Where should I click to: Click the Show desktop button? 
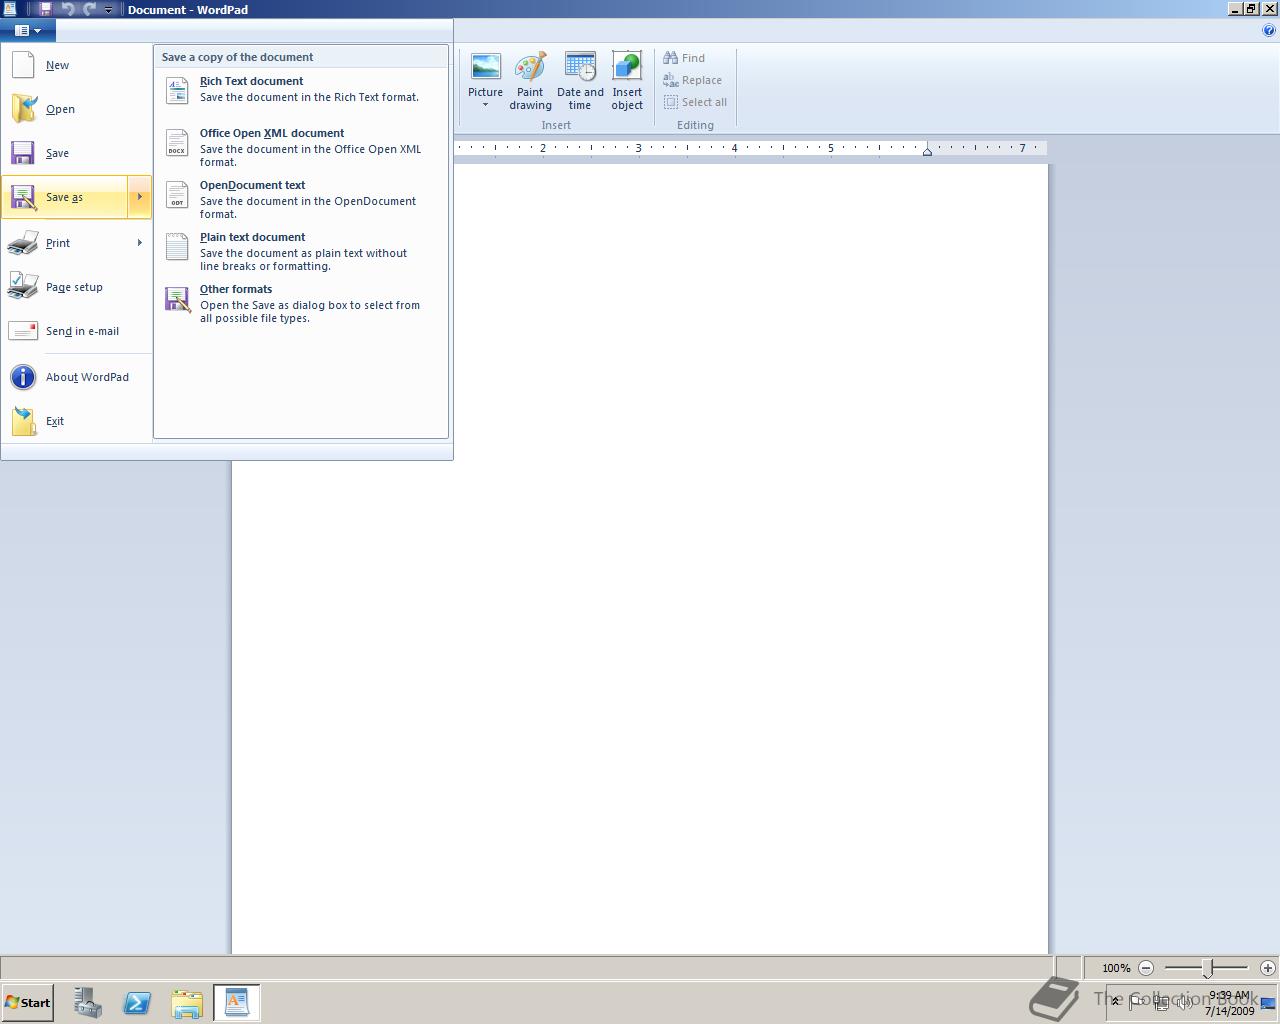(x=1268, y=1003)
